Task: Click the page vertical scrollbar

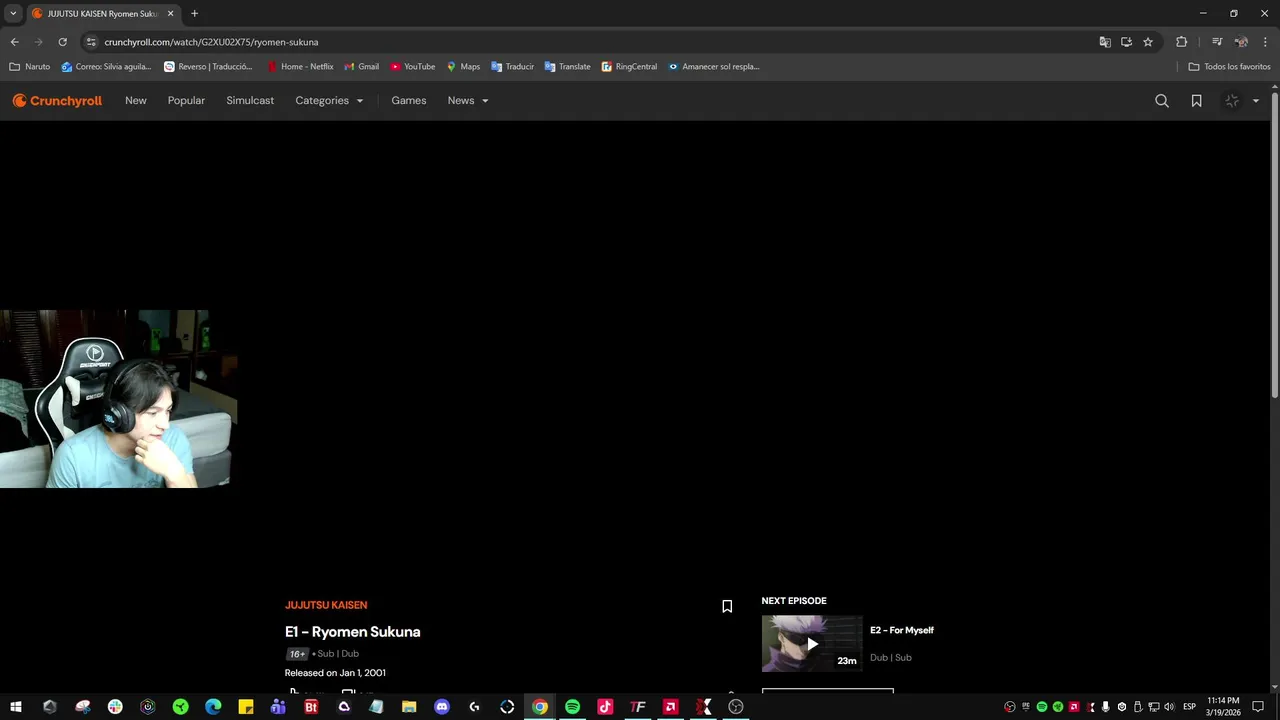Action: (1275, 245)
